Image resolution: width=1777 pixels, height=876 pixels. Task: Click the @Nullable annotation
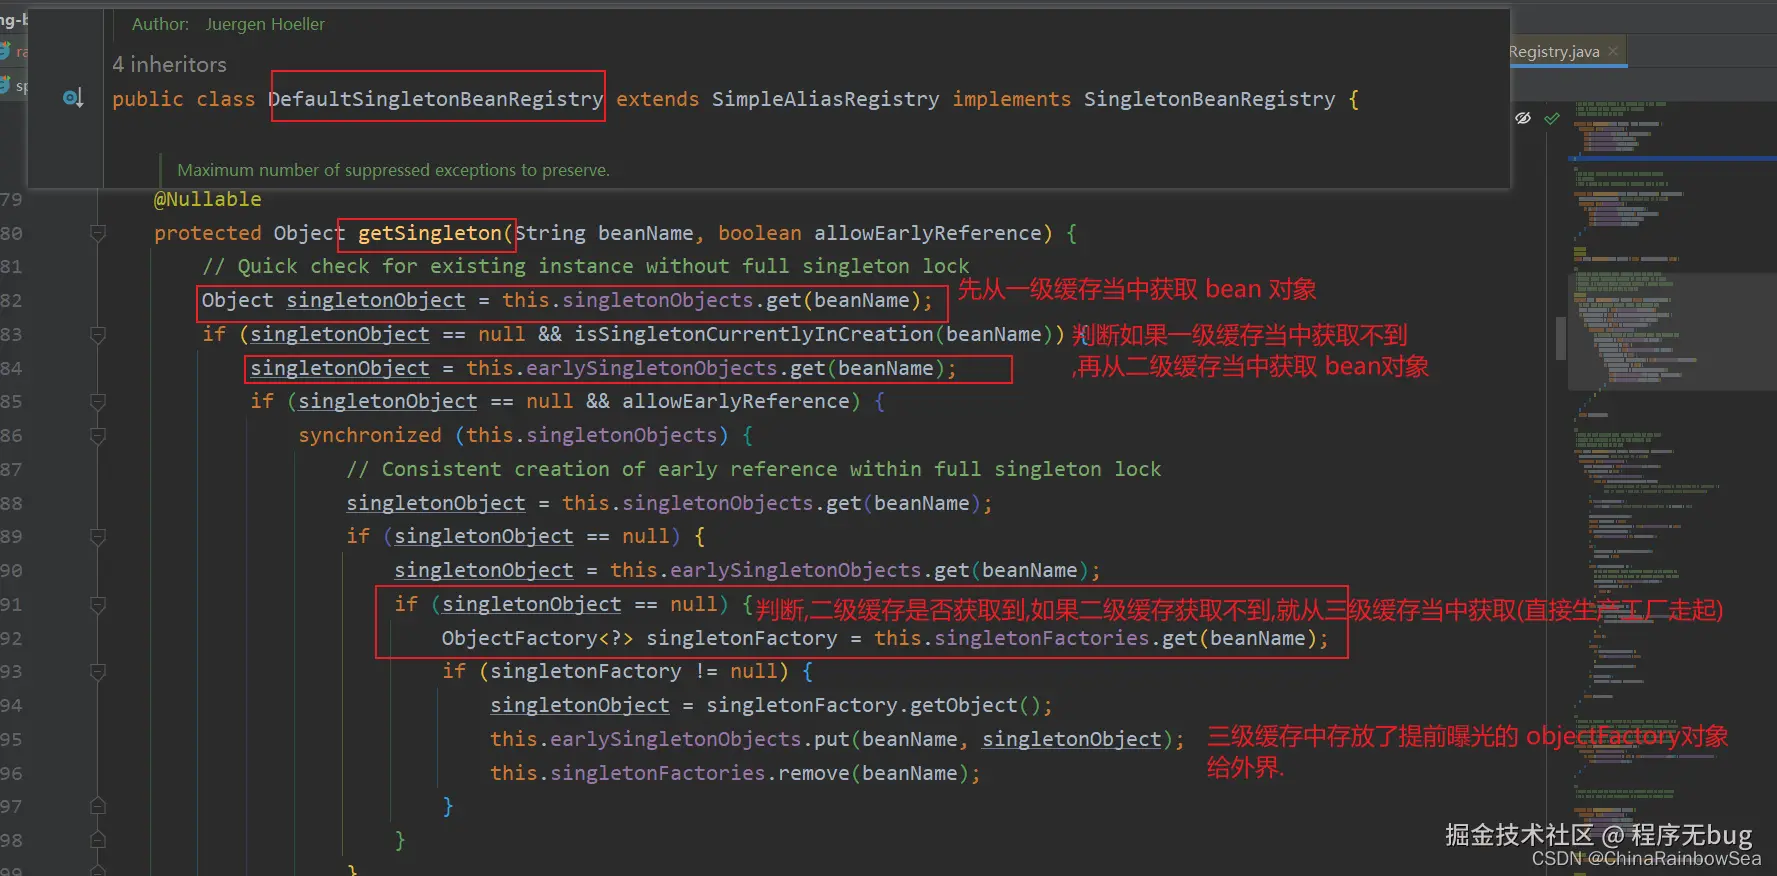pyautogui.click(x=207, y=199)
